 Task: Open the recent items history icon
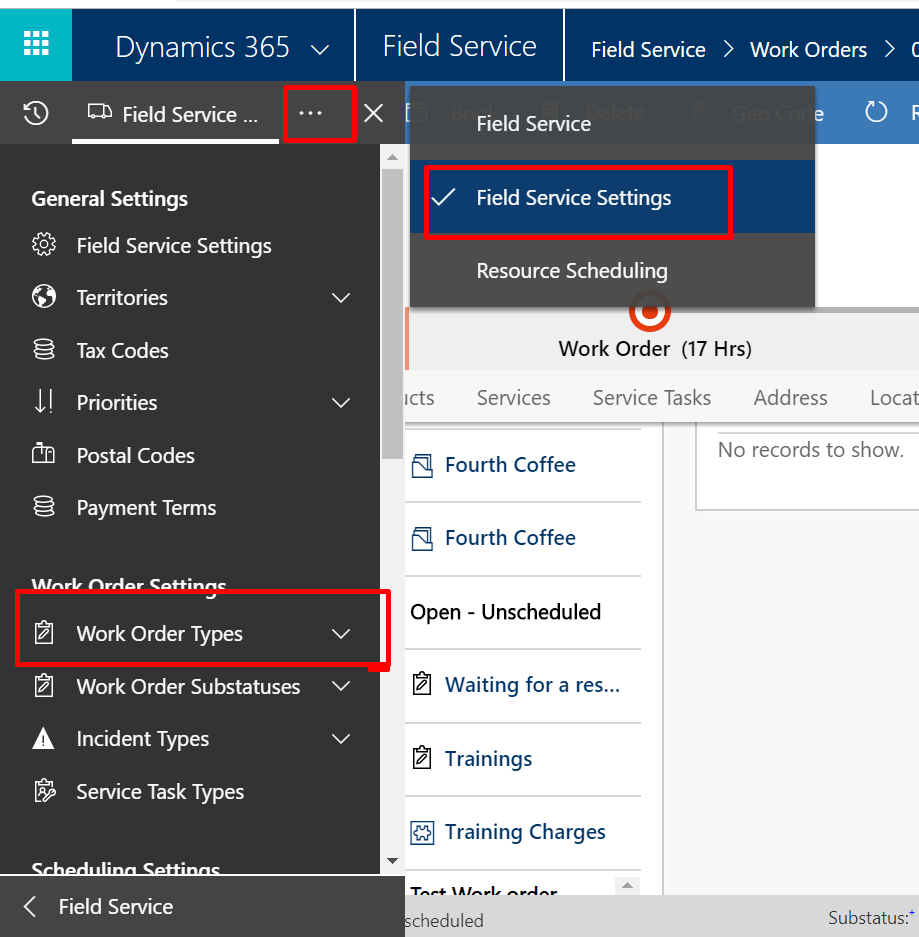coord(36,113)
